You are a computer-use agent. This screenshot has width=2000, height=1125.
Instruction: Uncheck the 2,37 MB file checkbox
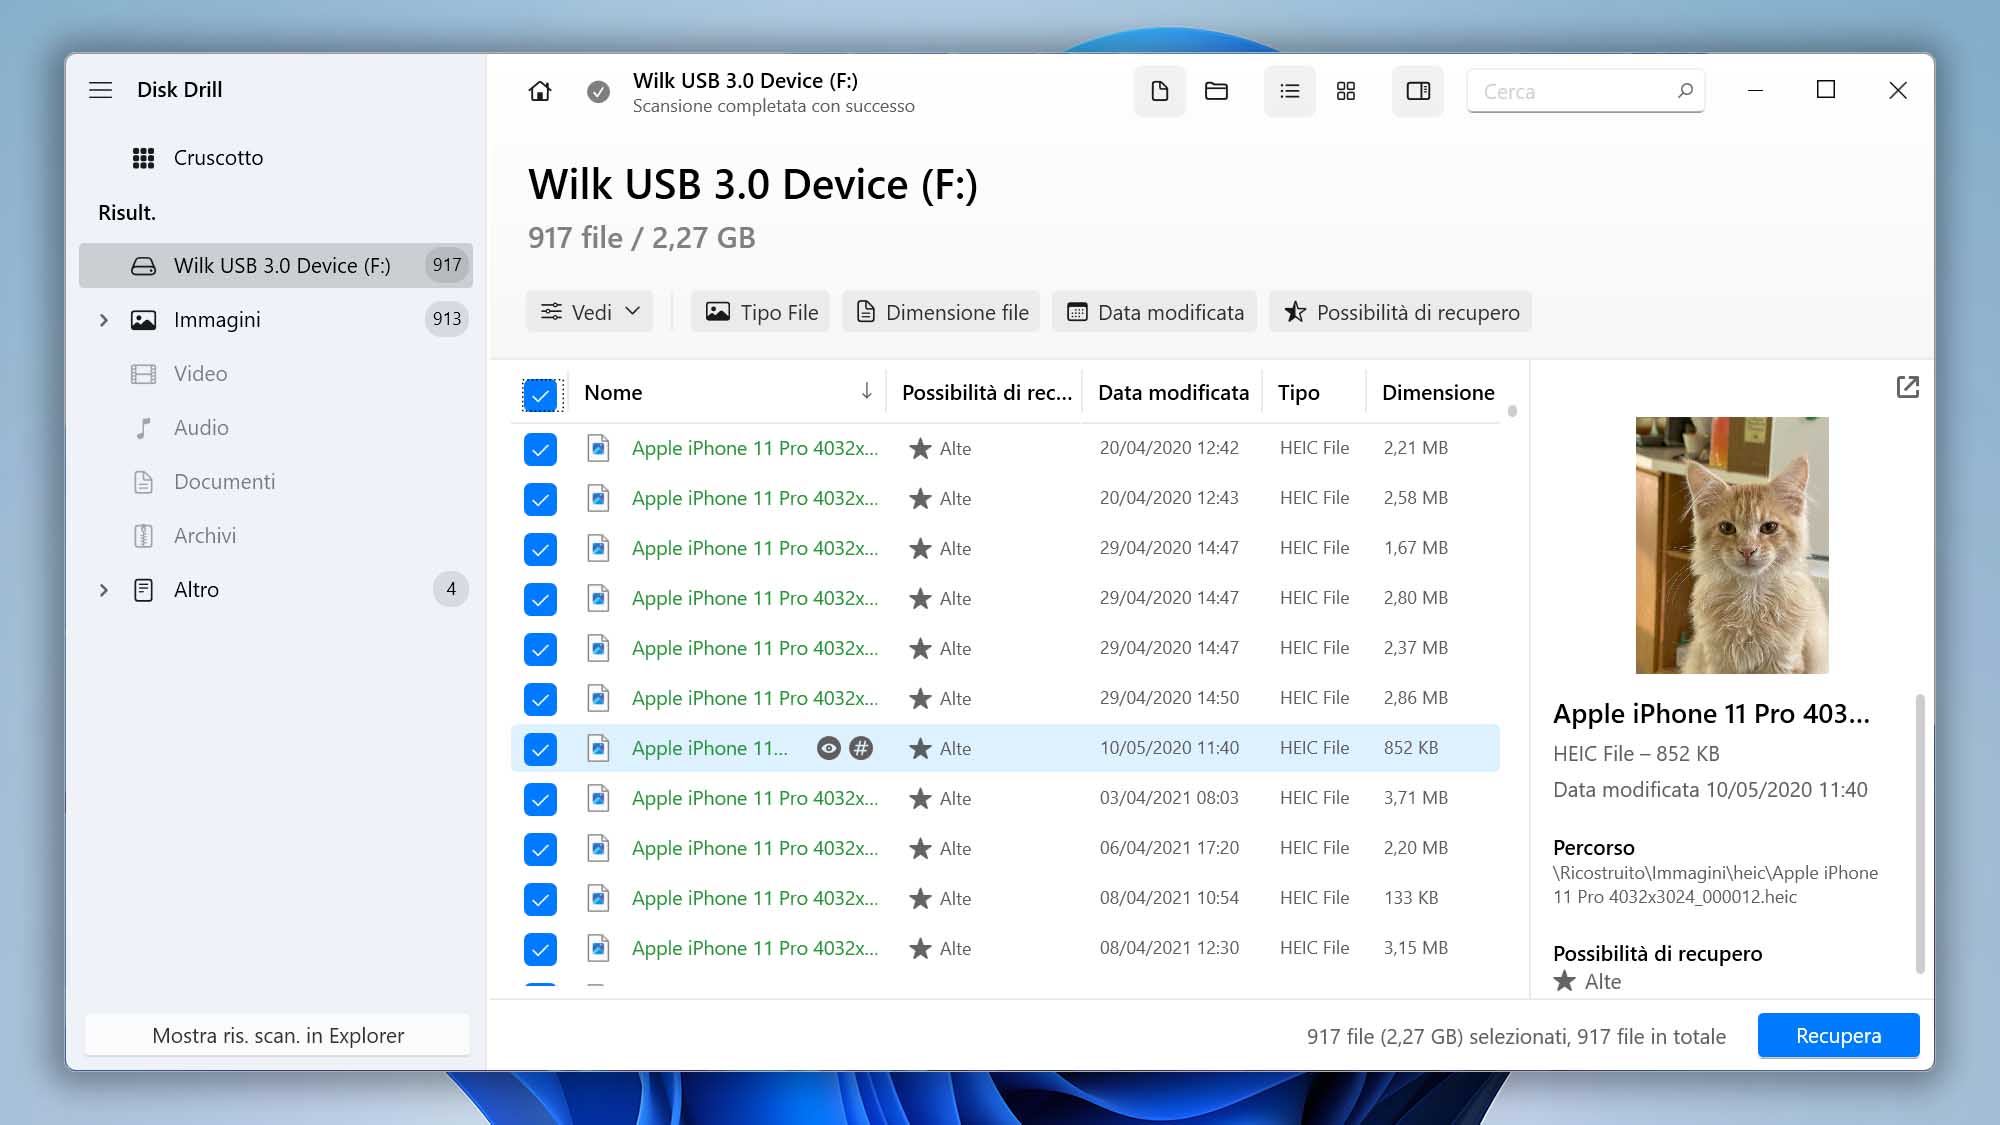540,649
